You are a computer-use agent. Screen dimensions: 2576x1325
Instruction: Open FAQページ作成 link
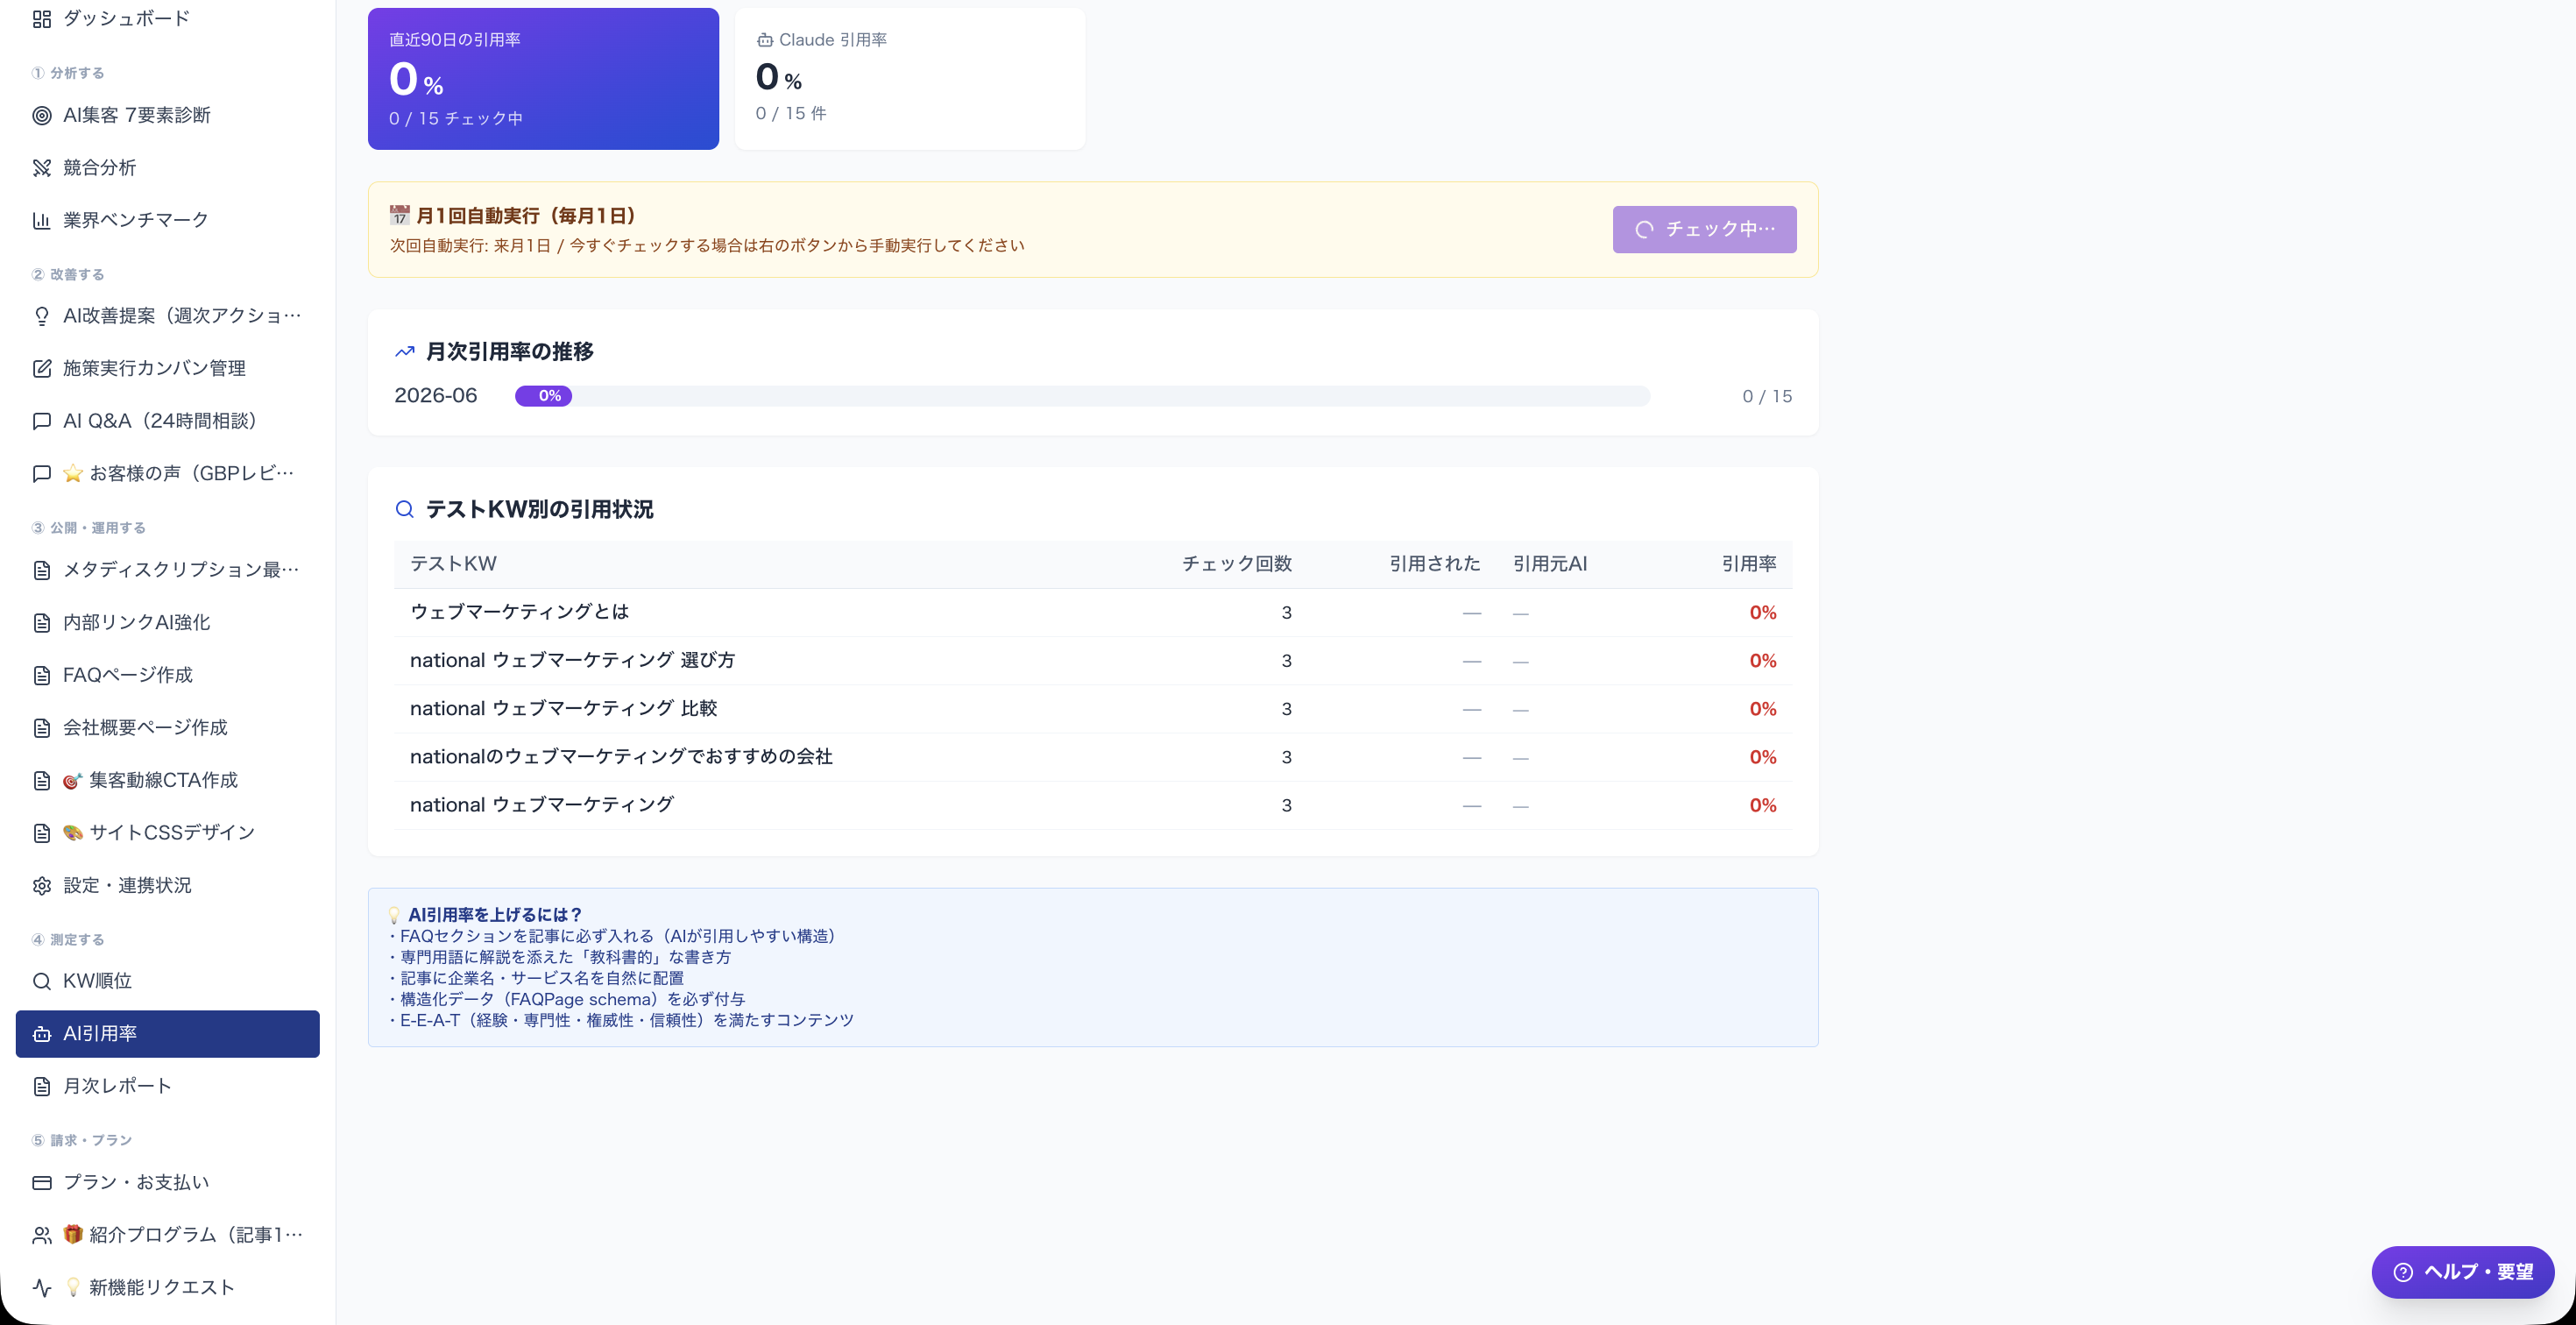[x=168, y=676]
